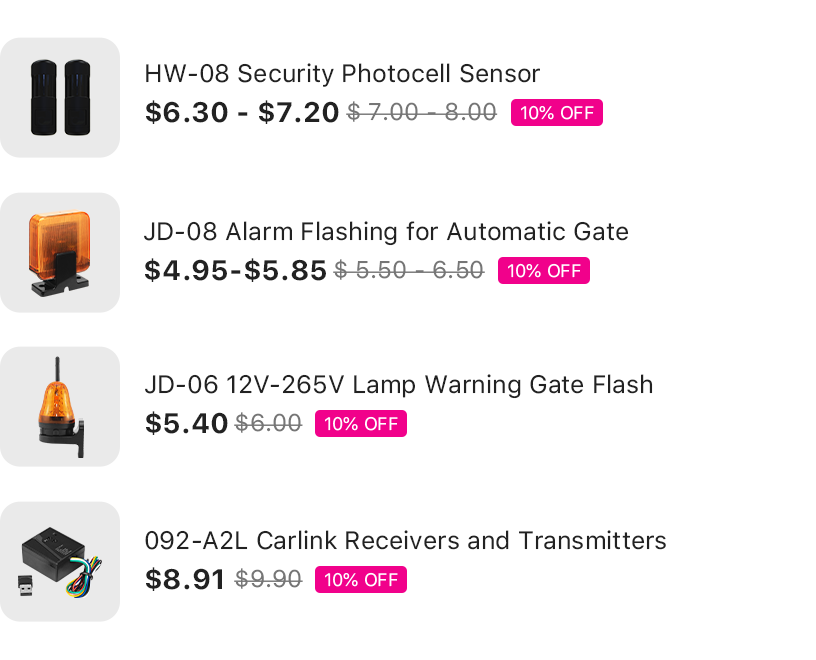This screenshot has height=660, width=816.
Task: Click 10% OFF badge on JD-08 alarm
Action: 544,271
